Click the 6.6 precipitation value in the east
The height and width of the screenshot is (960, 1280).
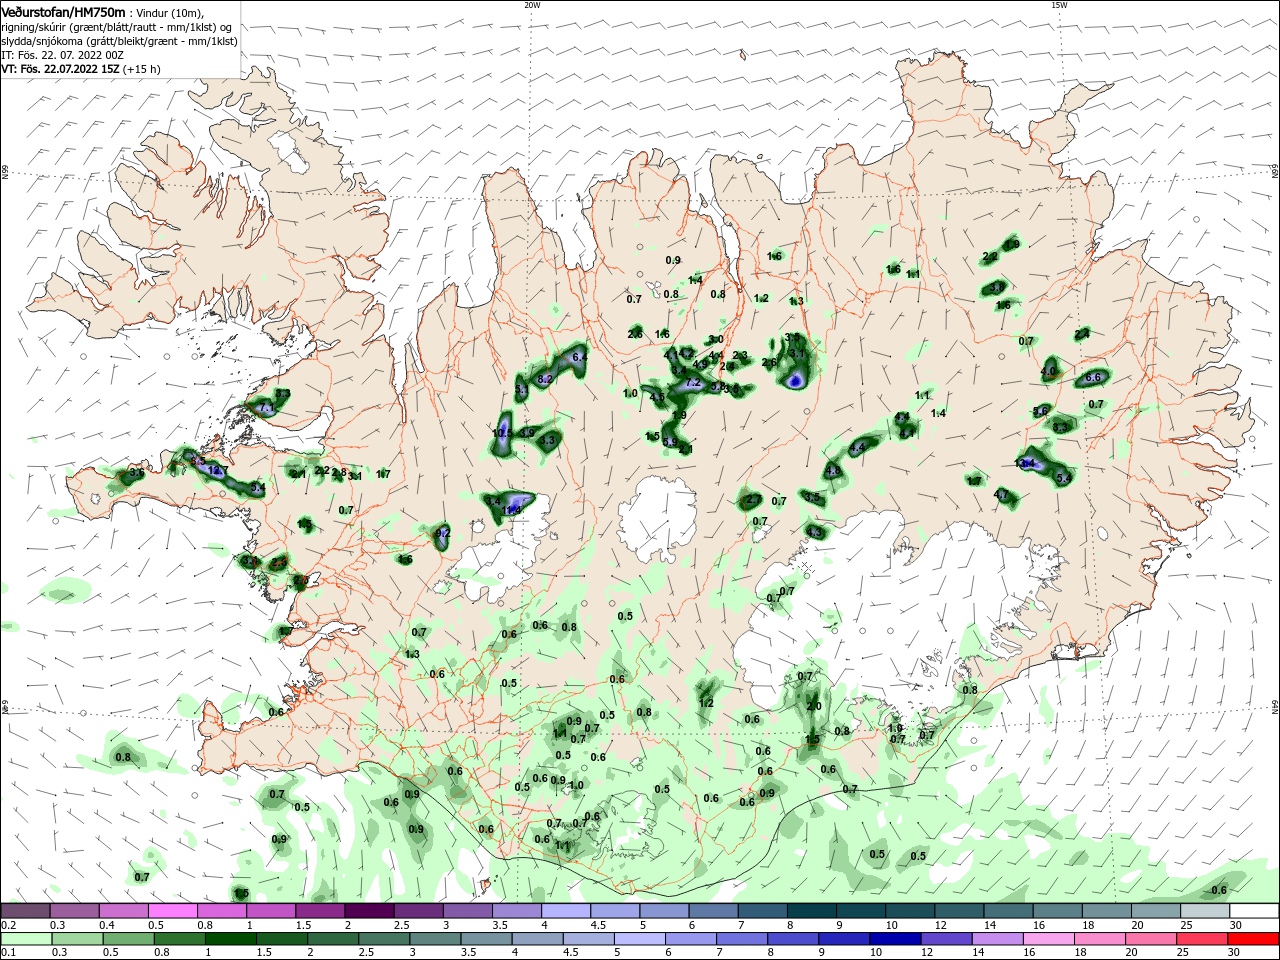point(1093,378)
